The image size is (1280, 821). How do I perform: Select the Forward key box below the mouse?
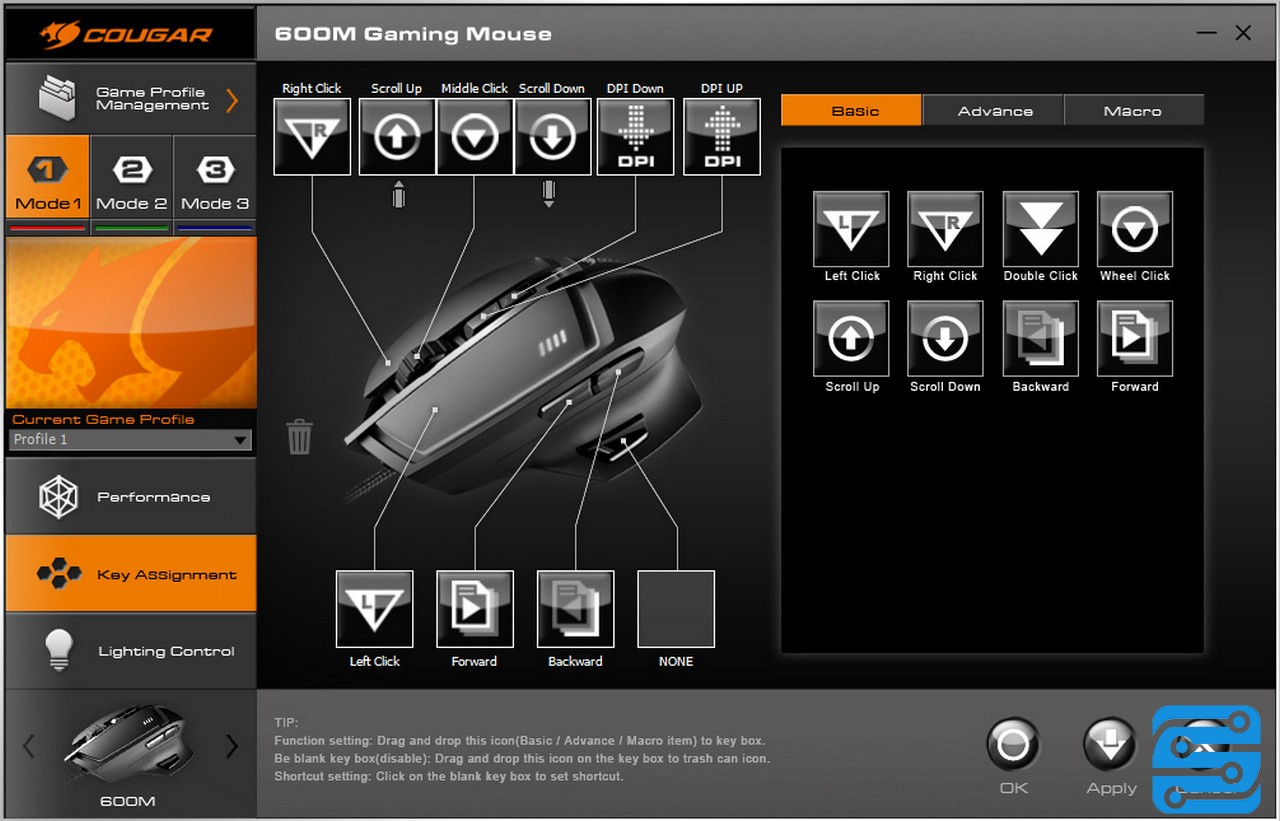(475, 610)
